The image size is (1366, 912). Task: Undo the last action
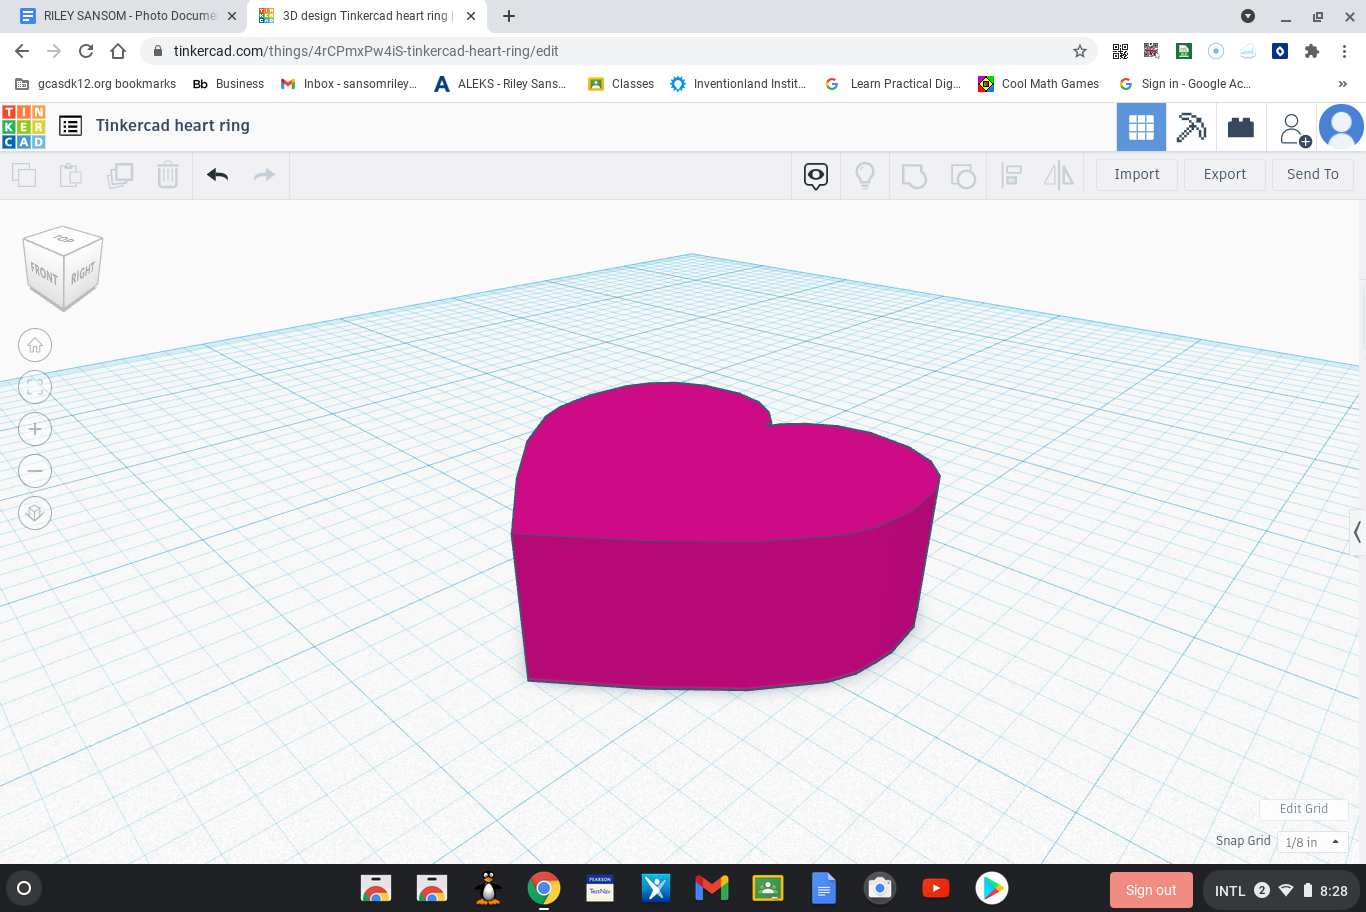[x=218, y=176]
